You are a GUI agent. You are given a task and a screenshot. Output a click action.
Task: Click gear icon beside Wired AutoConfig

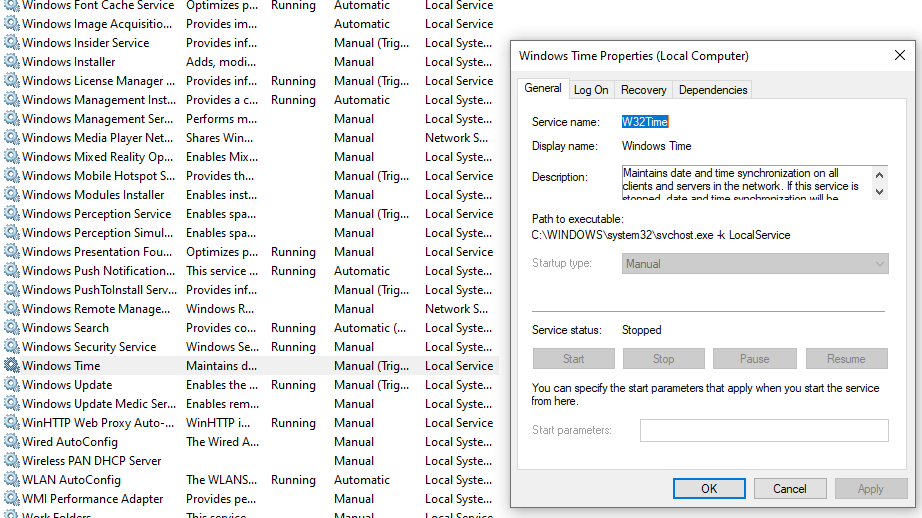tap(11, 441)
